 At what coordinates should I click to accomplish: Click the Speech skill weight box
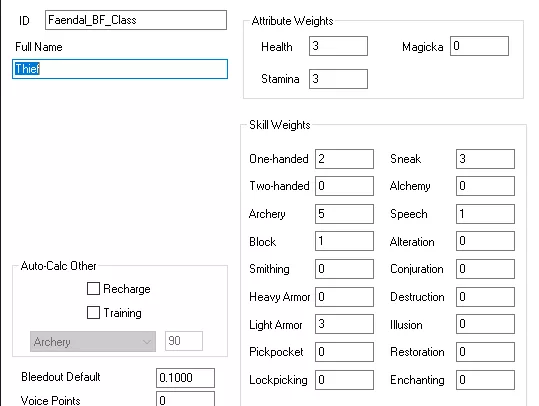coord(485,214)
